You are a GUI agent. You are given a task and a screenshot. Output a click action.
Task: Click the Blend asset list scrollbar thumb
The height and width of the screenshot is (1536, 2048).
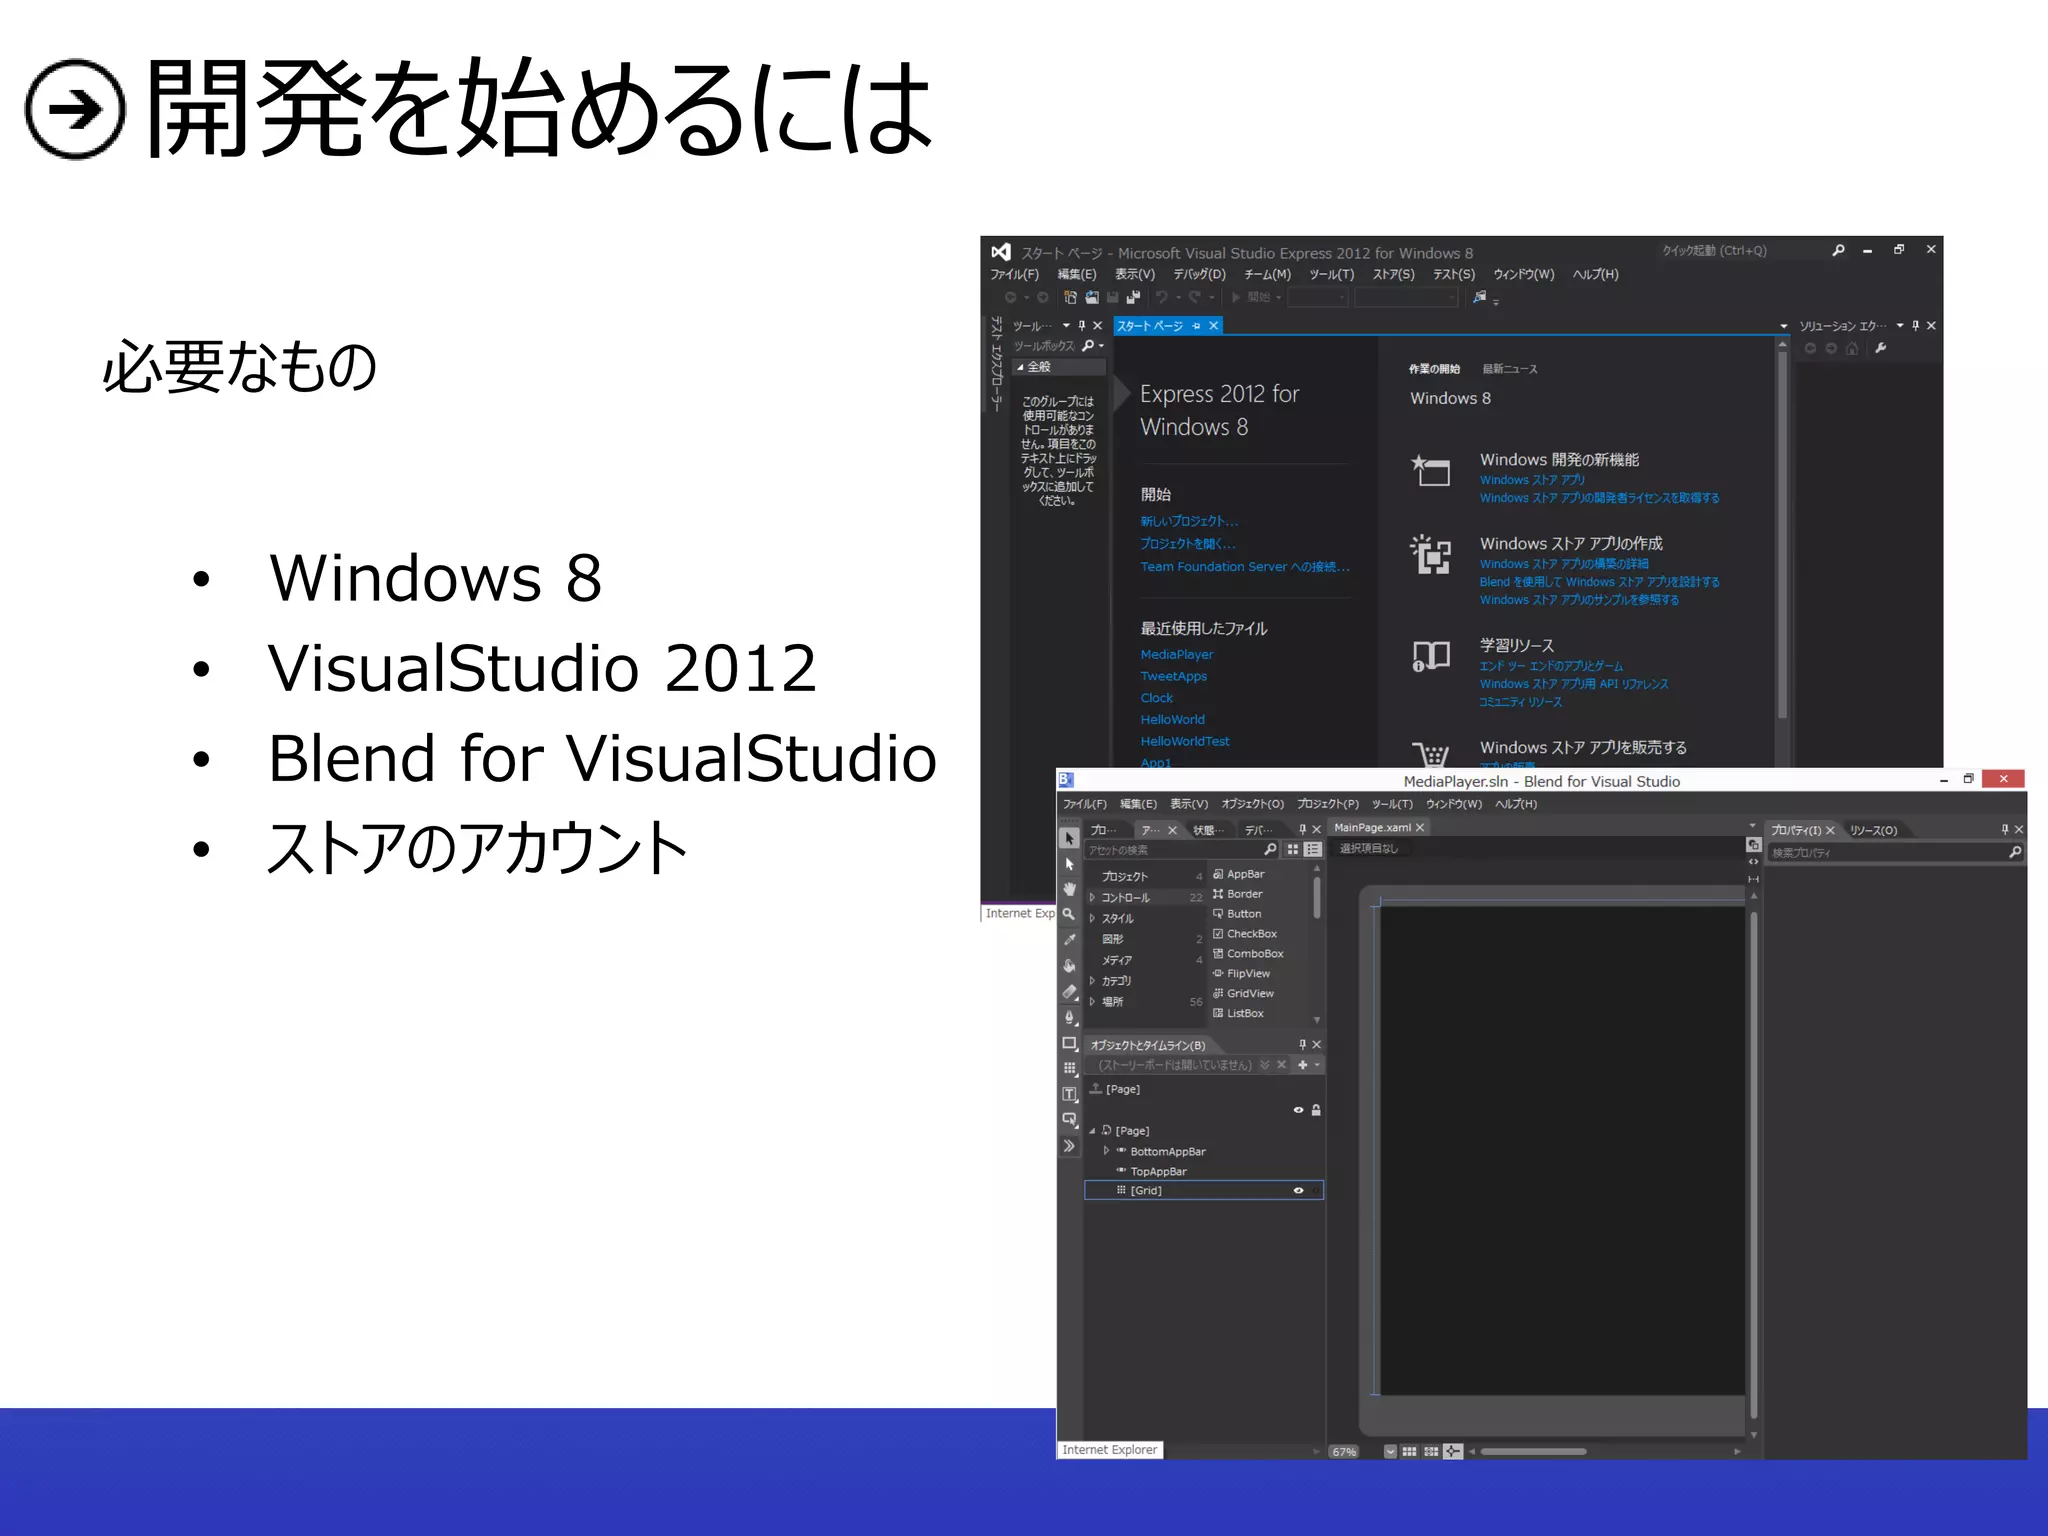[1317, 897]
